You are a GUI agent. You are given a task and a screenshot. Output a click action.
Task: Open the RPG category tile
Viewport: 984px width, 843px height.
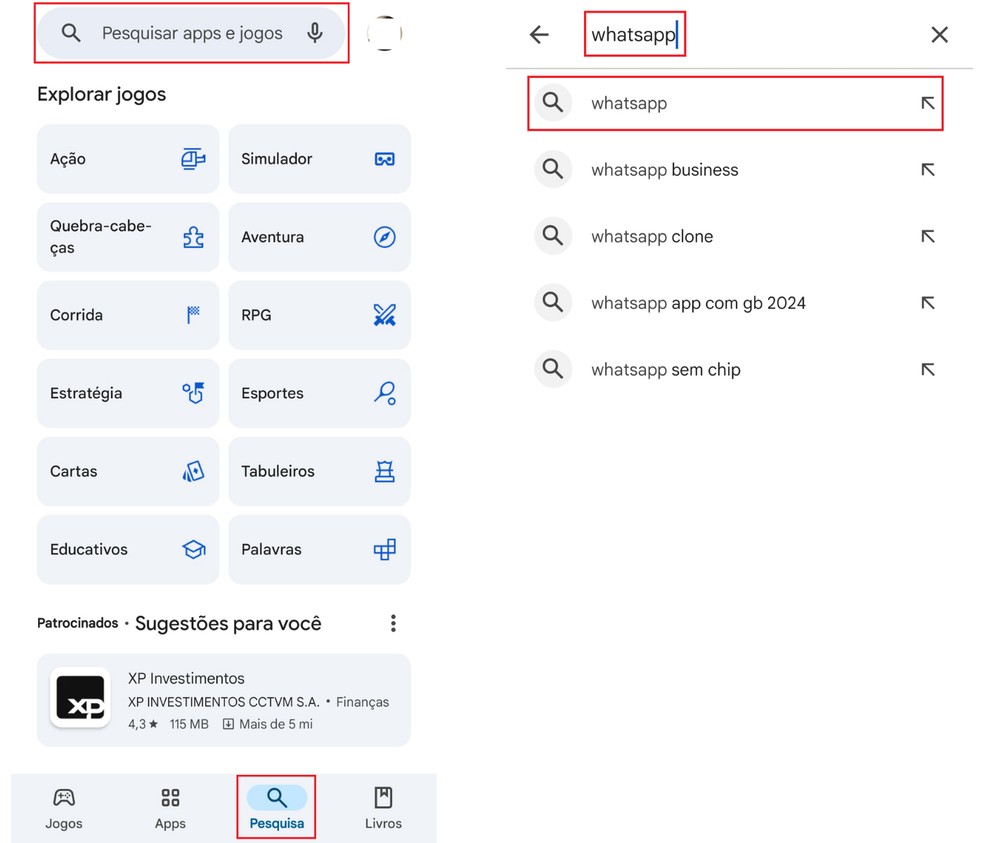(319, 315)
